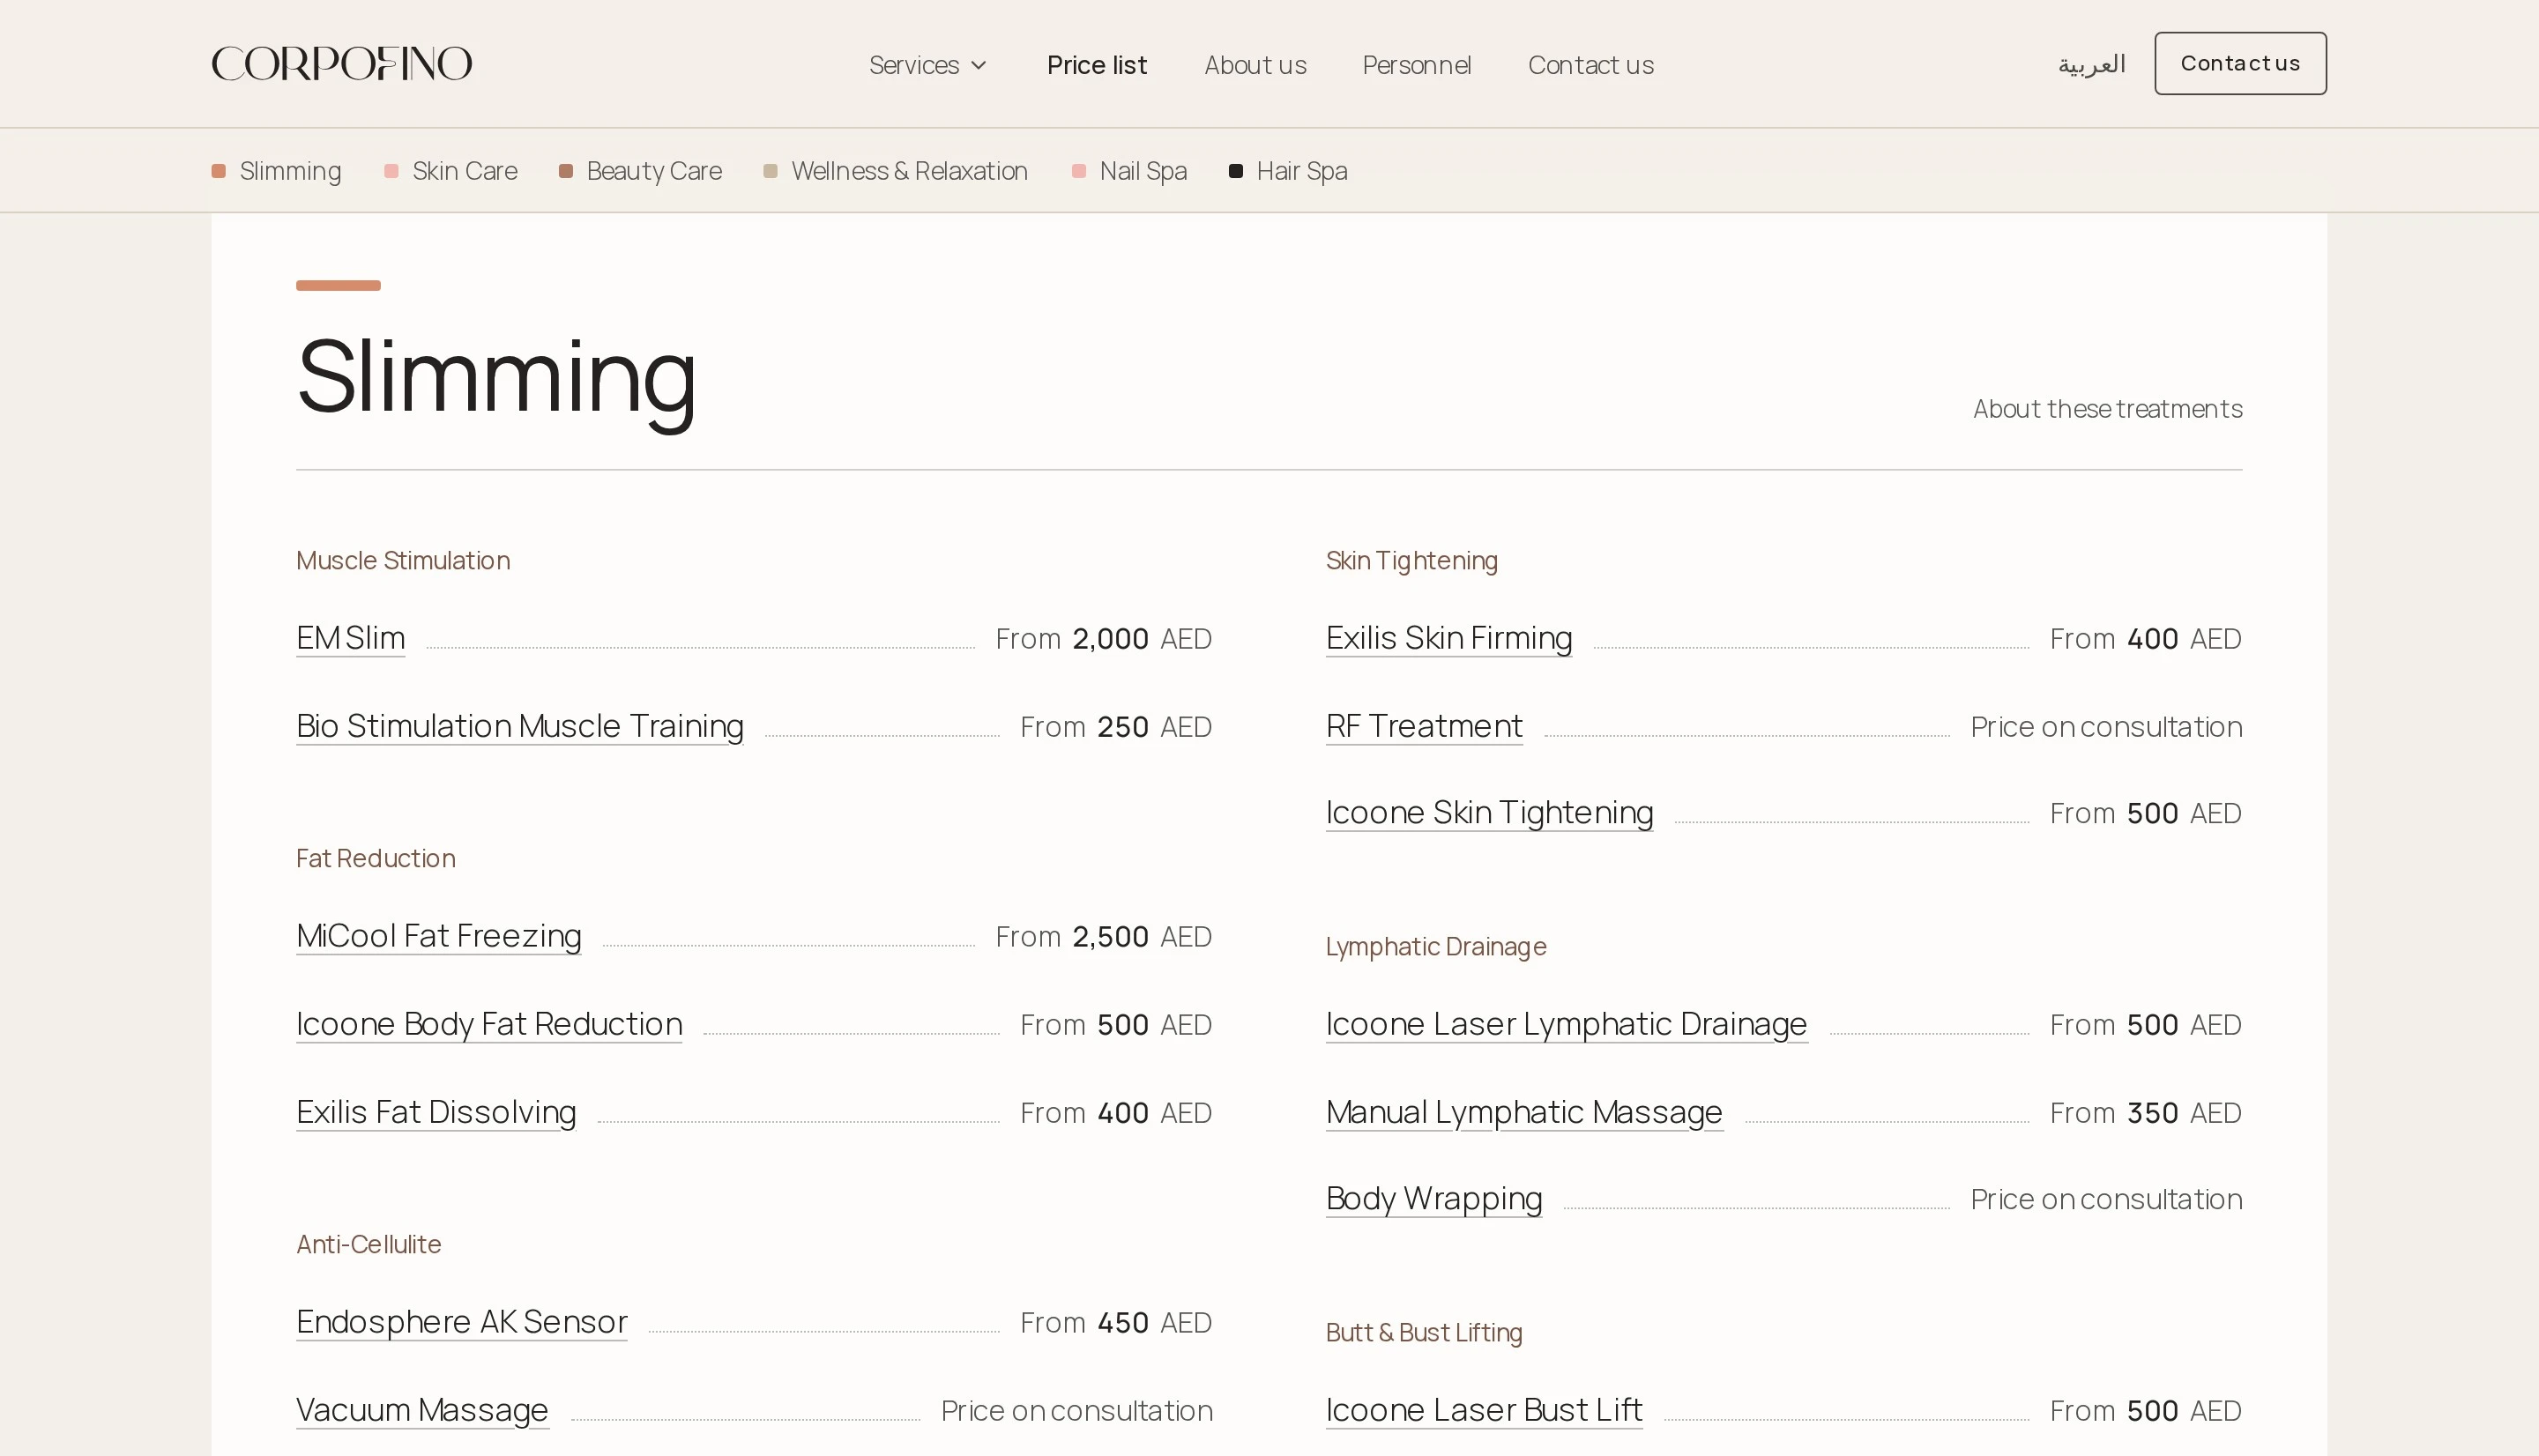2539x1456 pixels.
Task: Click the 'Anti-Cellulite' subheading
Action: click(369, 1244)
